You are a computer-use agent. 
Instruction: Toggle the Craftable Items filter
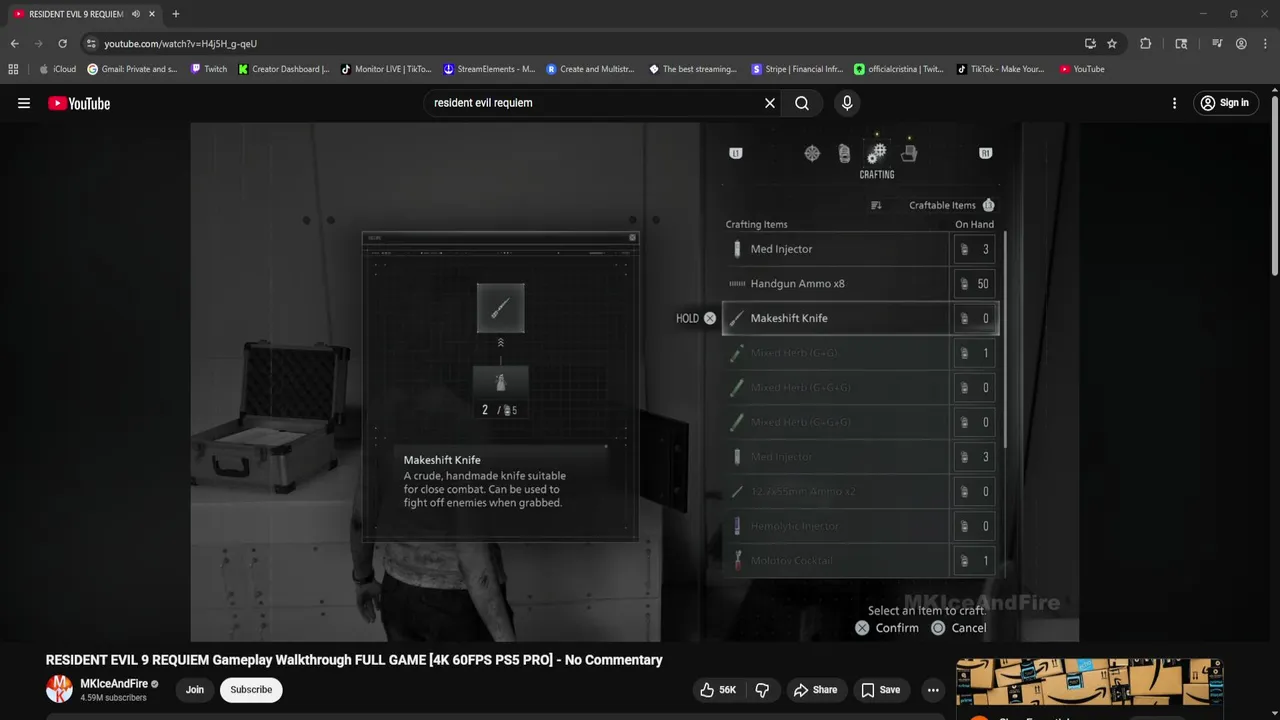point(952,206)
